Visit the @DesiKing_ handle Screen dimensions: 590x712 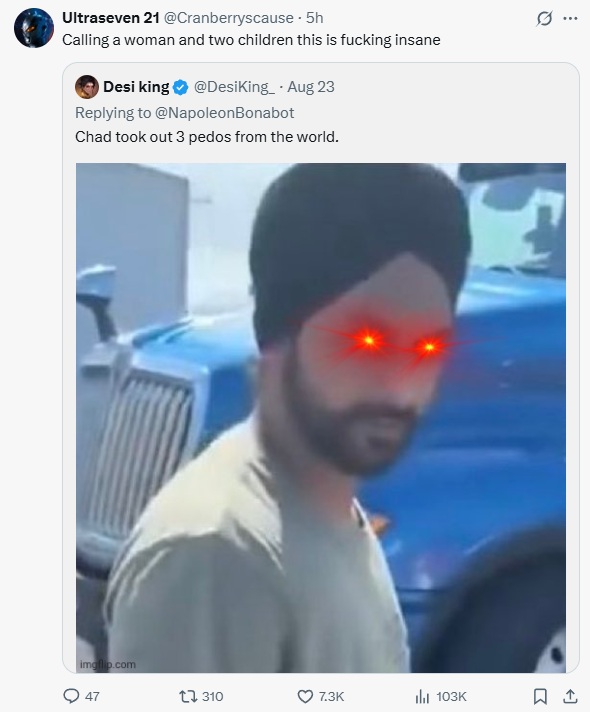[x=234, y=87]
